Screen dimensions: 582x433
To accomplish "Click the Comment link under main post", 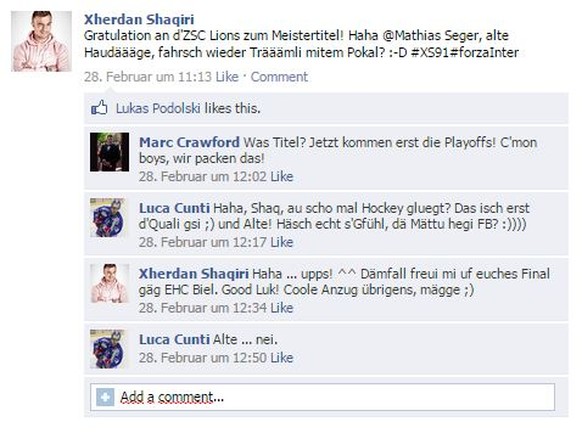I will [279, 77].
